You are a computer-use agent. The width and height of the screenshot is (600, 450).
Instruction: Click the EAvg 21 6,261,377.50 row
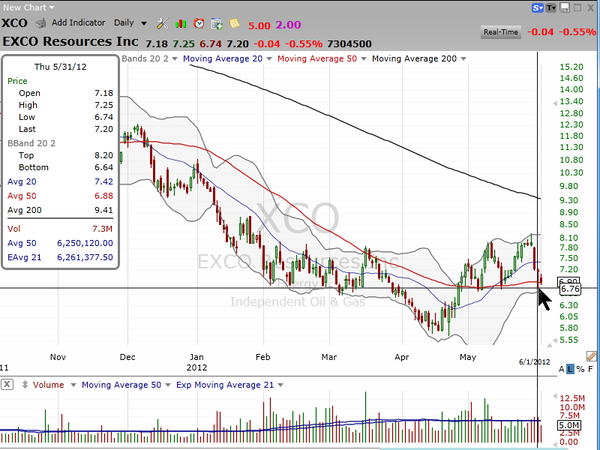tap(60, 258)
